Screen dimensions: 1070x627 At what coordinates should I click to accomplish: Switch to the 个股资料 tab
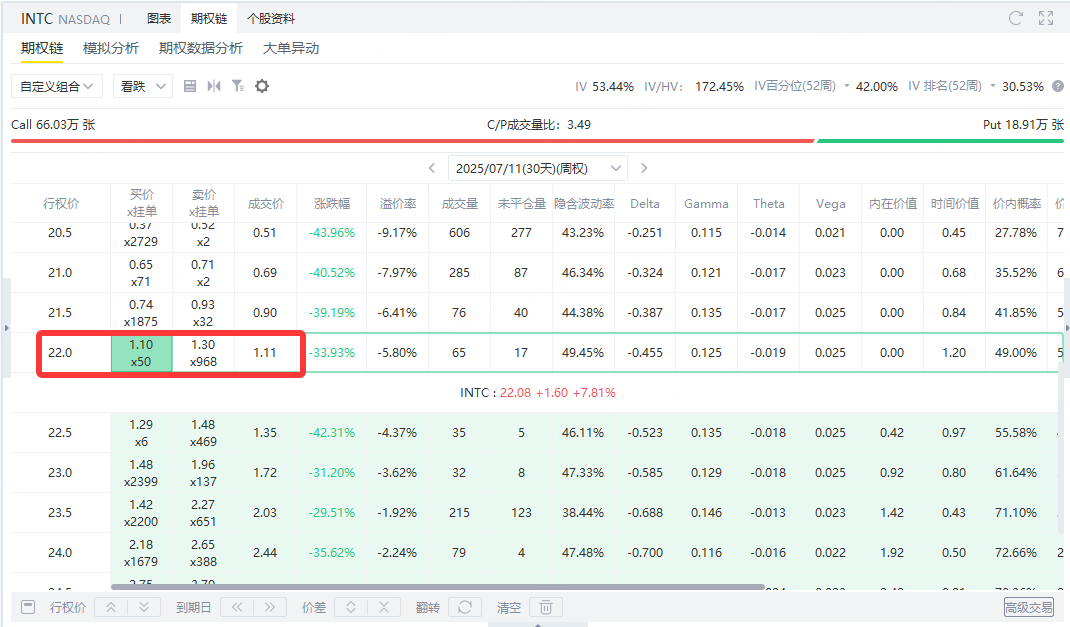coord(271,18)
